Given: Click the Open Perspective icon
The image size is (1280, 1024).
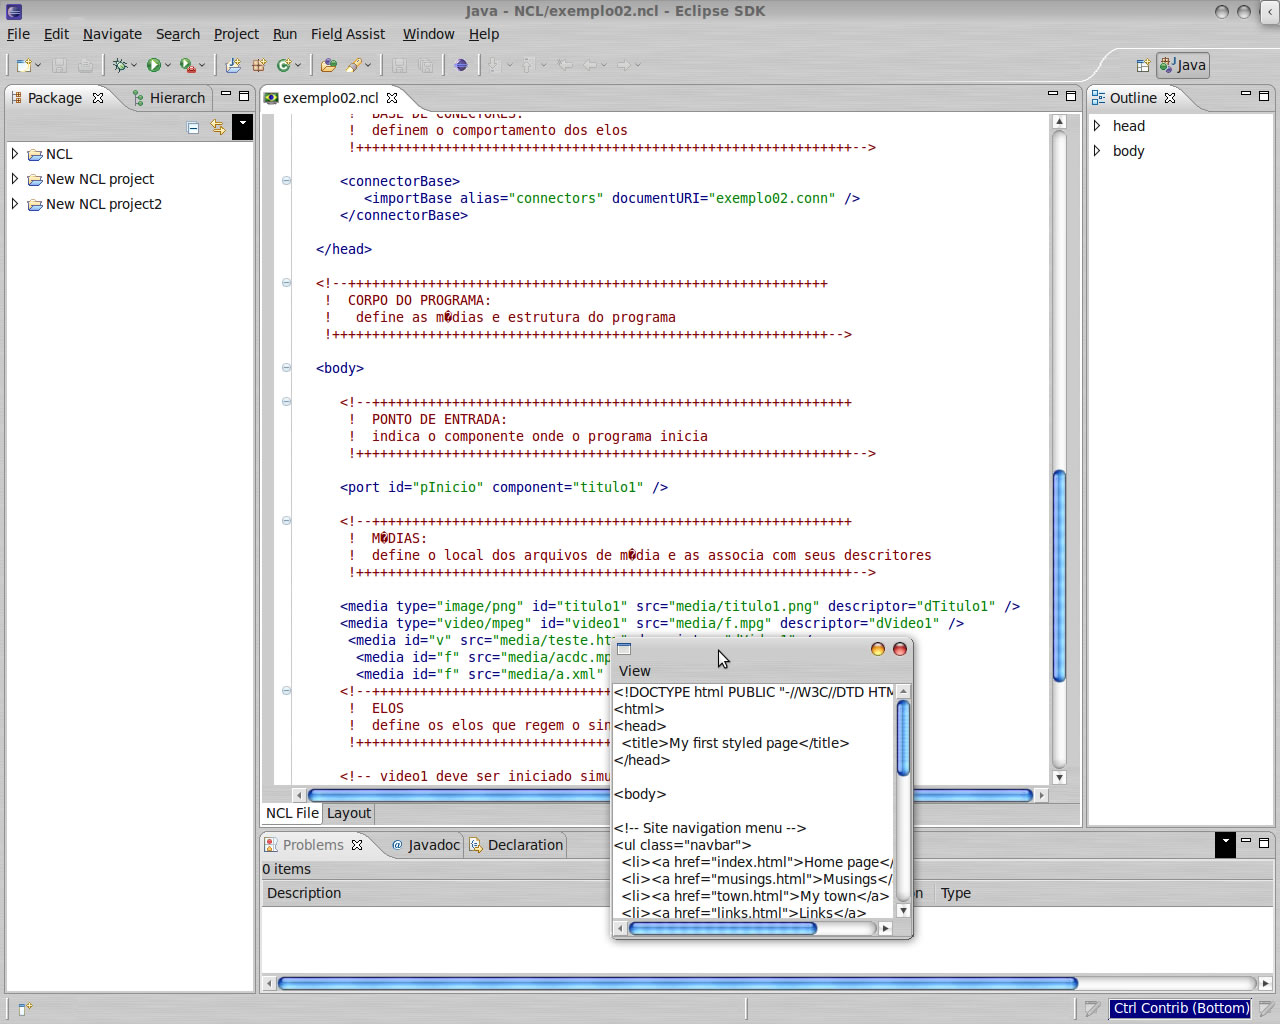Looking at the screenshot, I should (x=1143, y=65).
